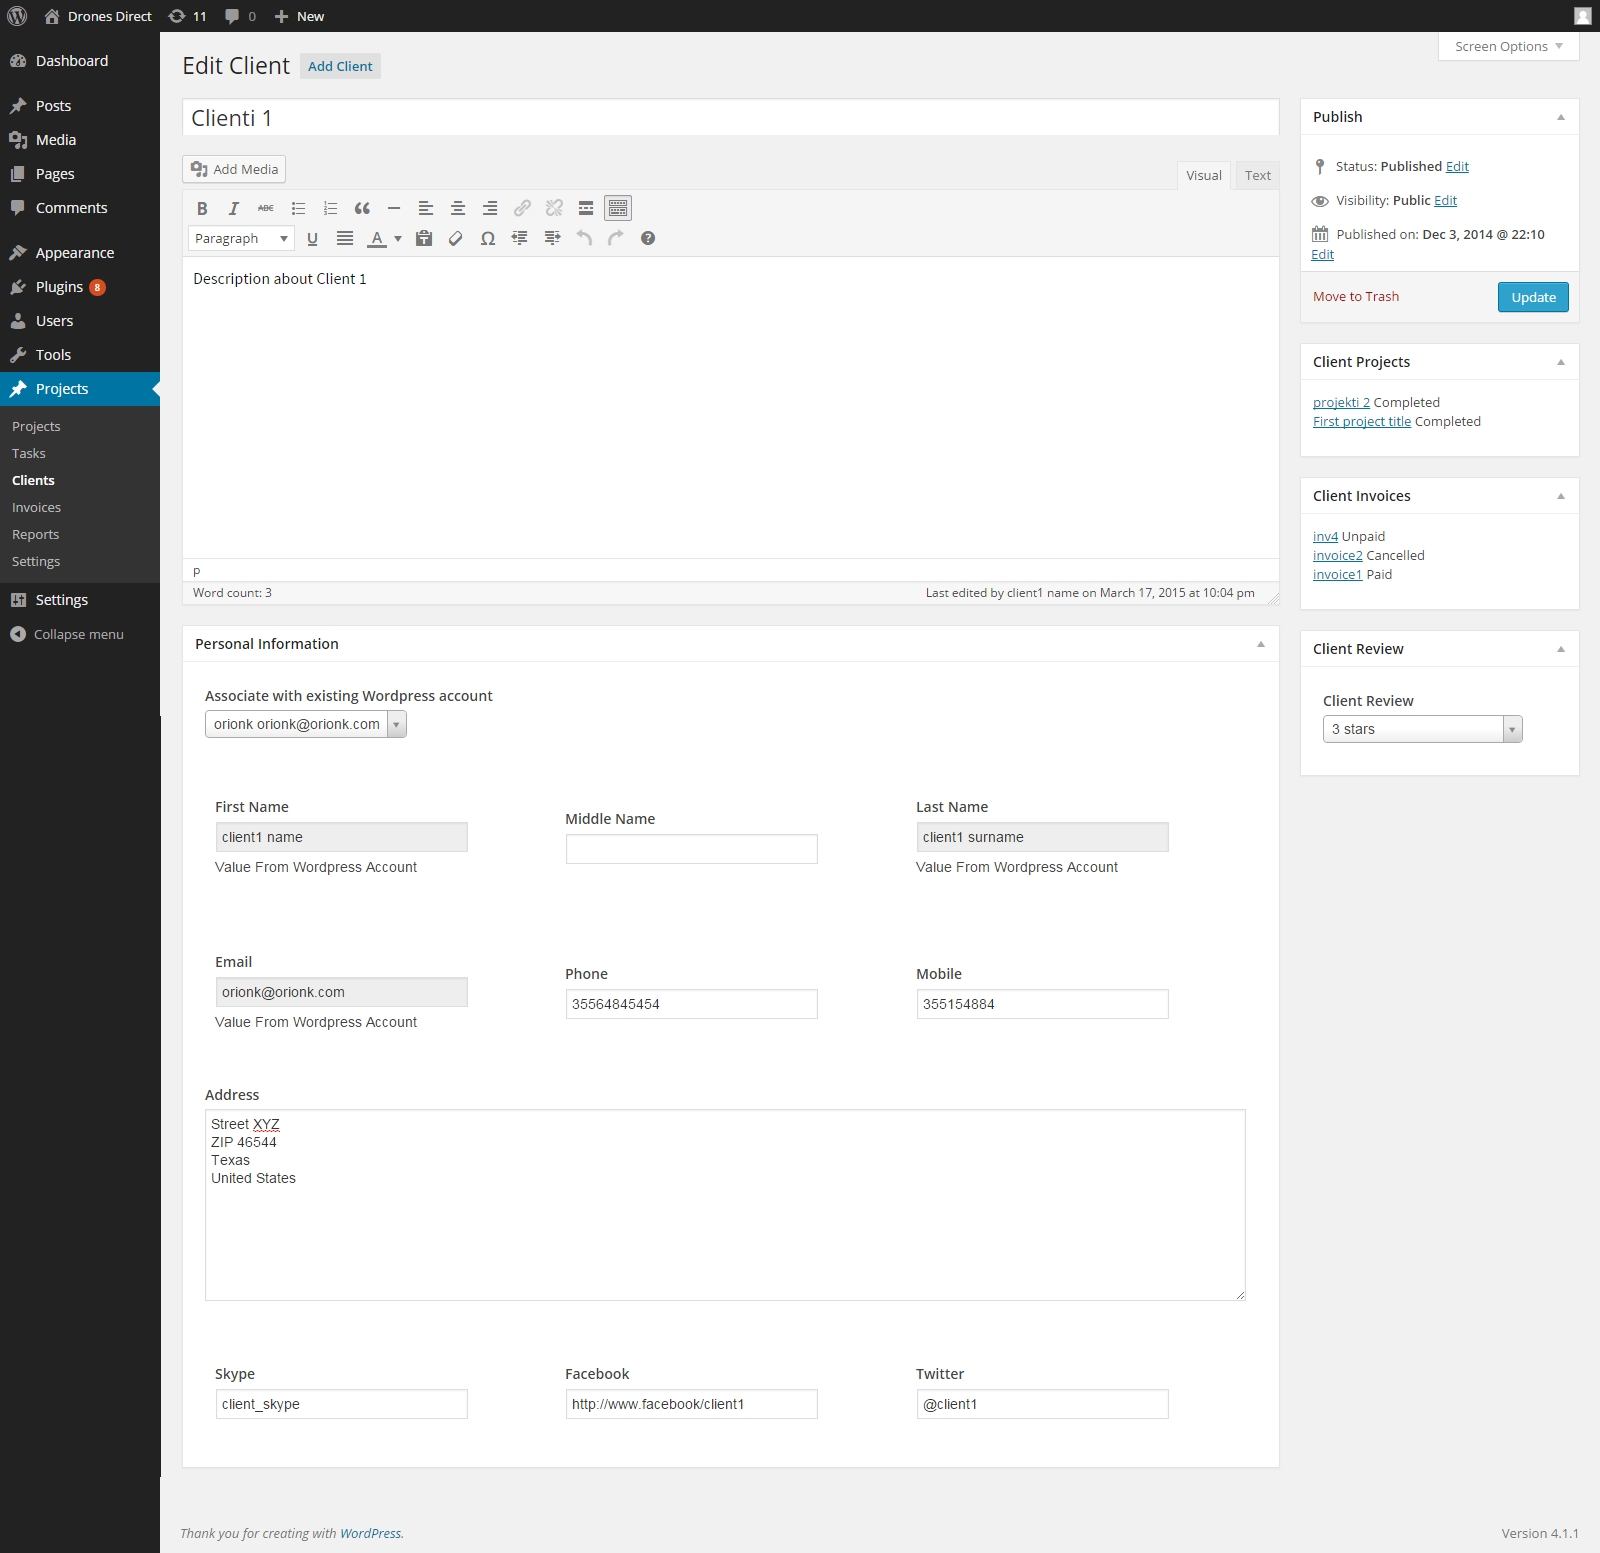This screenshot has height=1553, width=1600.
Task: Switch to the Visual editor tab
Action: pyautogui.click(x=1204, y=175)
